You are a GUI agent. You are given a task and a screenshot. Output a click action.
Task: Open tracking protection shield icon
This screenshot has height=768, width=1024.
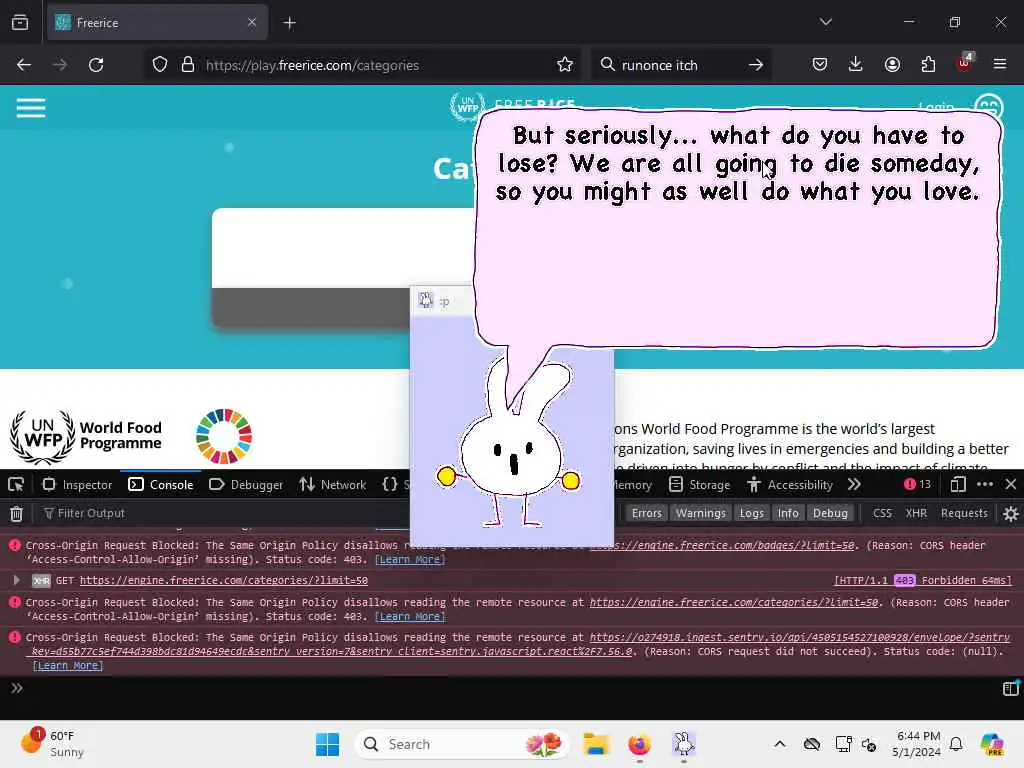coord(160,65)
